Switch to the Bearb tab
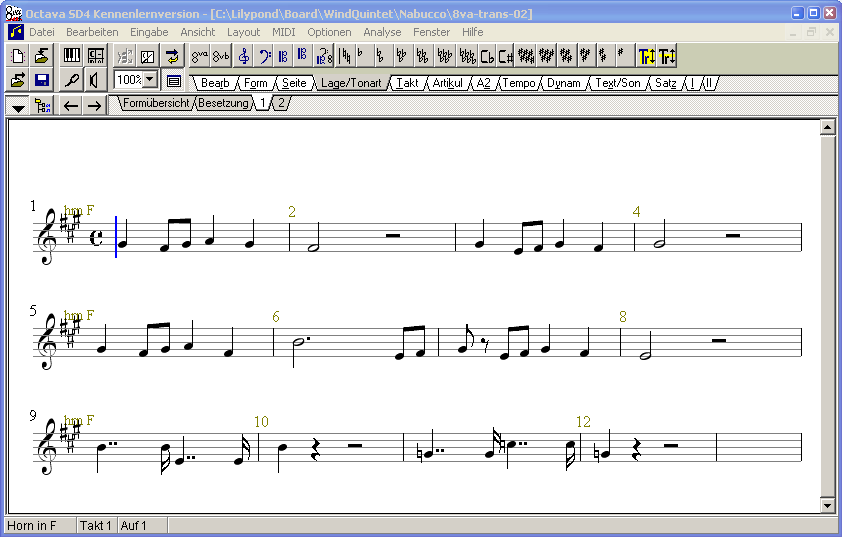Viewport: 842px width, 537px height. [215, 83]
